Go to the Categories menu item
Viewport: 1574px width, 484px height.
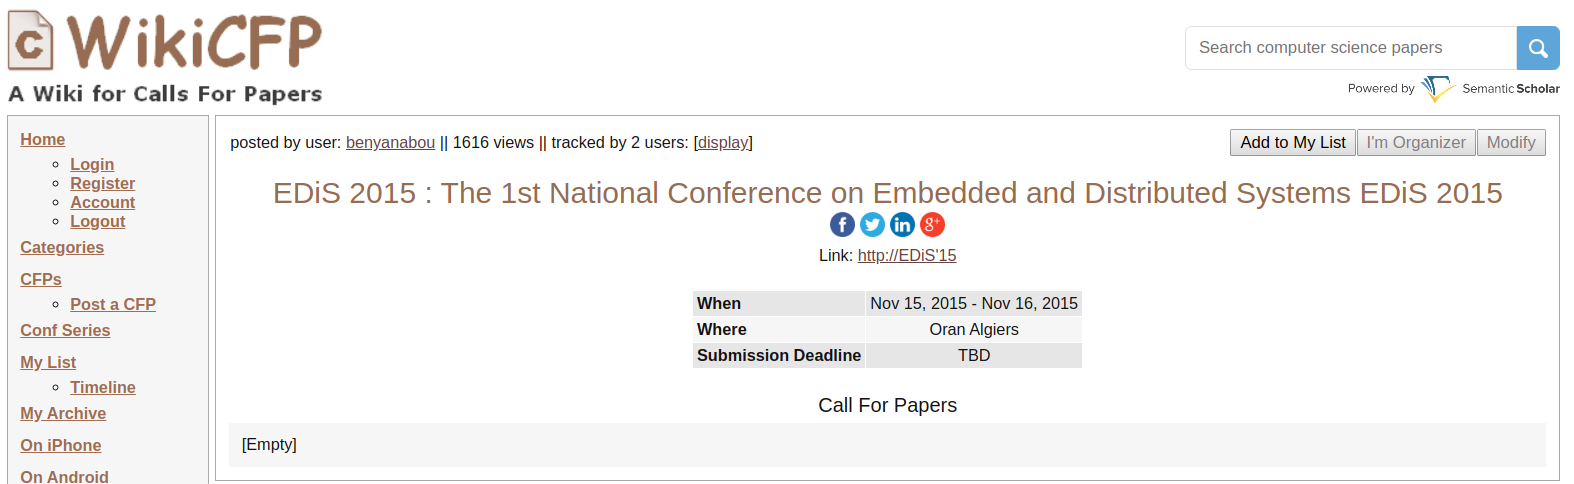[62, 248]
